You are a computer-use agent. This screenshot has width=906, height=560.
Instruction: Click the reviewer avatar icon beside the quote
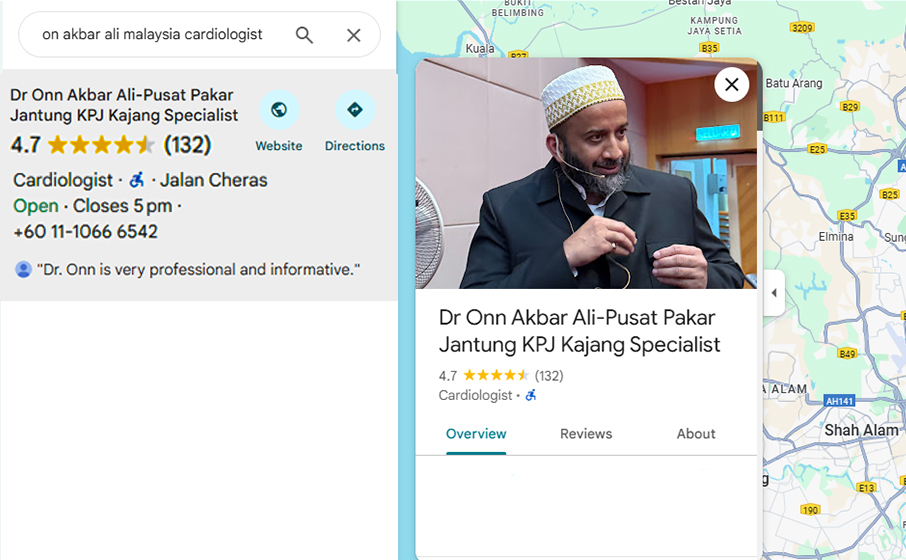coord(23,270)
